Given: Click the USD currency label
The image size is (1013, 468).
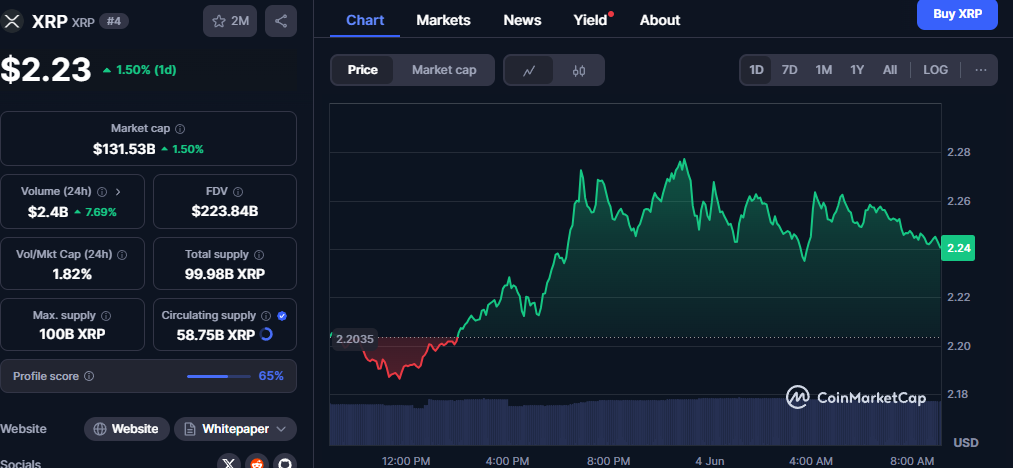Looking at the screenshot, I should tap(966, 443).
